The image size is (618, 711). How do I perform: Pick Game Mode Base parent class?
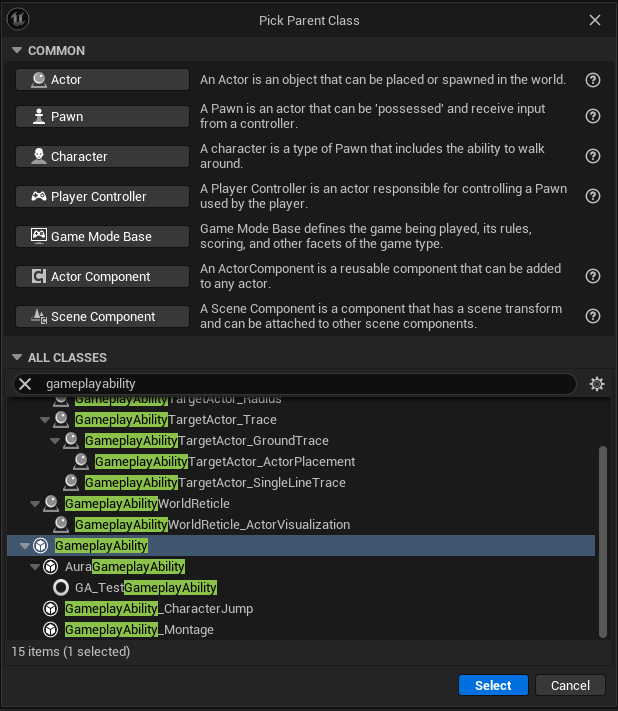coord(103,236)
